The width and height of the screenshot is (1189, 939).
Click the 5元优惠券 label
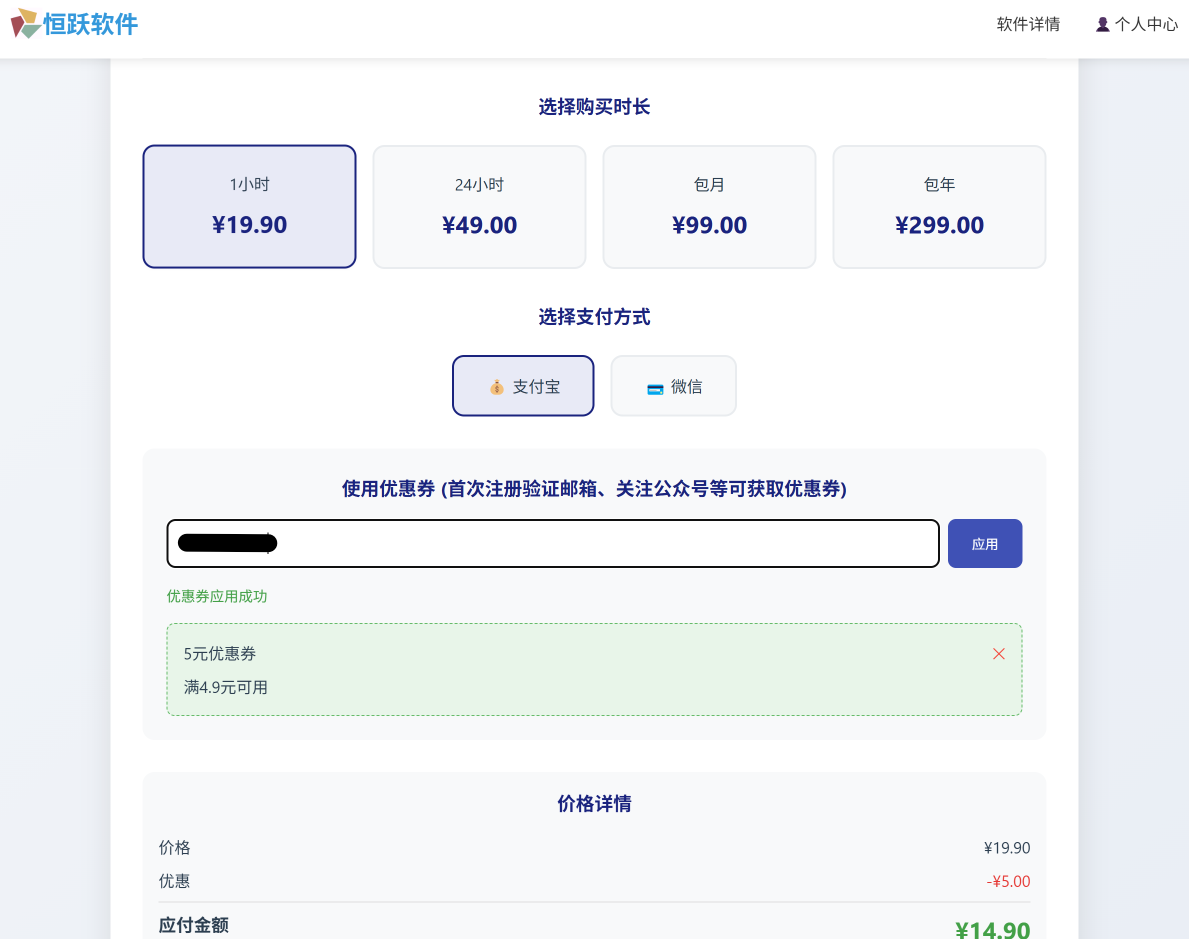click(220, 654)
